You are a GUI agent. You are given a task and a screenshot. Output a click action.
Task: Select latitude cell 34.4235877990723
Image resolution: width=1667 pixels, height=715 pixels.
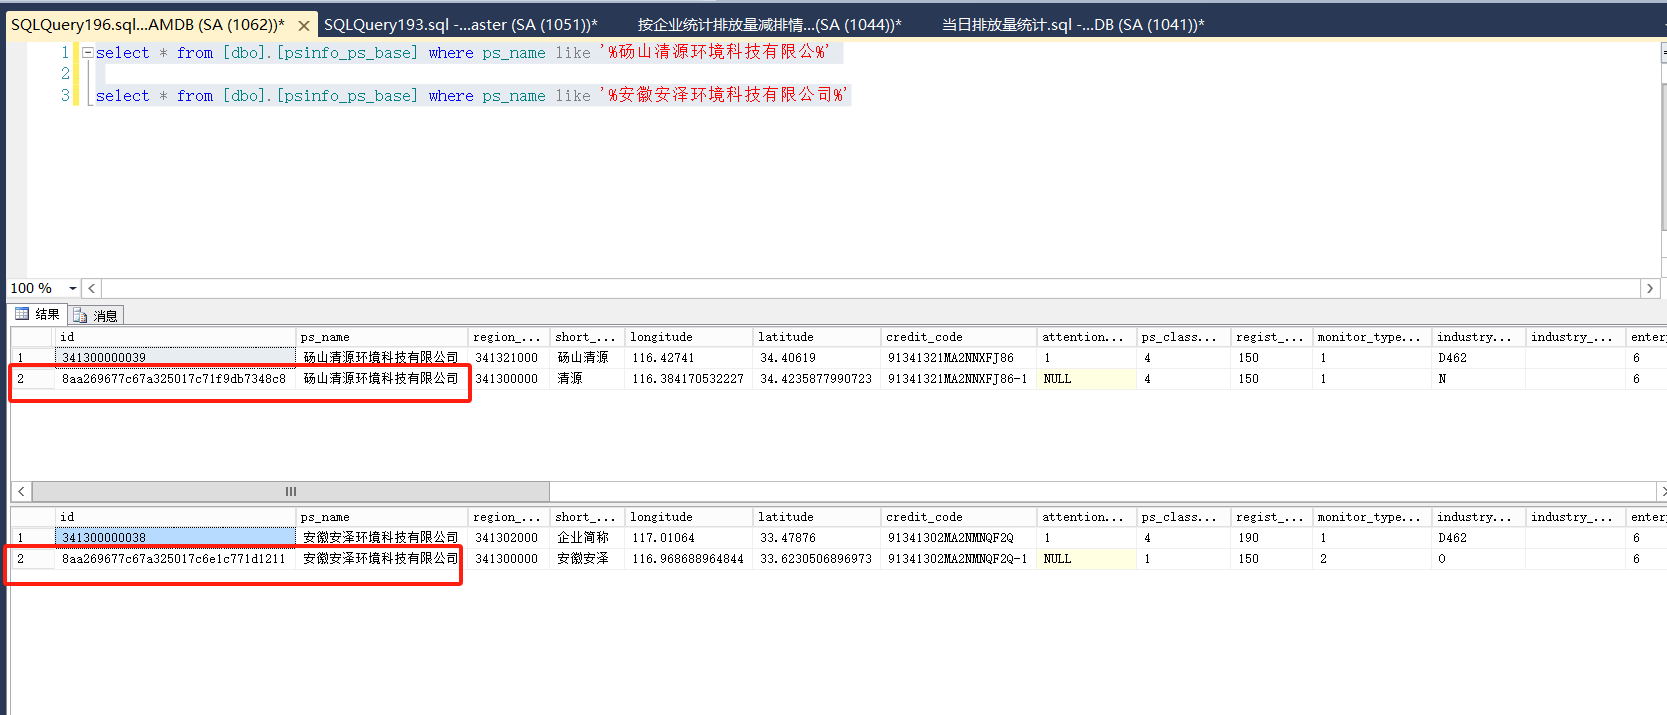point(817,379)
